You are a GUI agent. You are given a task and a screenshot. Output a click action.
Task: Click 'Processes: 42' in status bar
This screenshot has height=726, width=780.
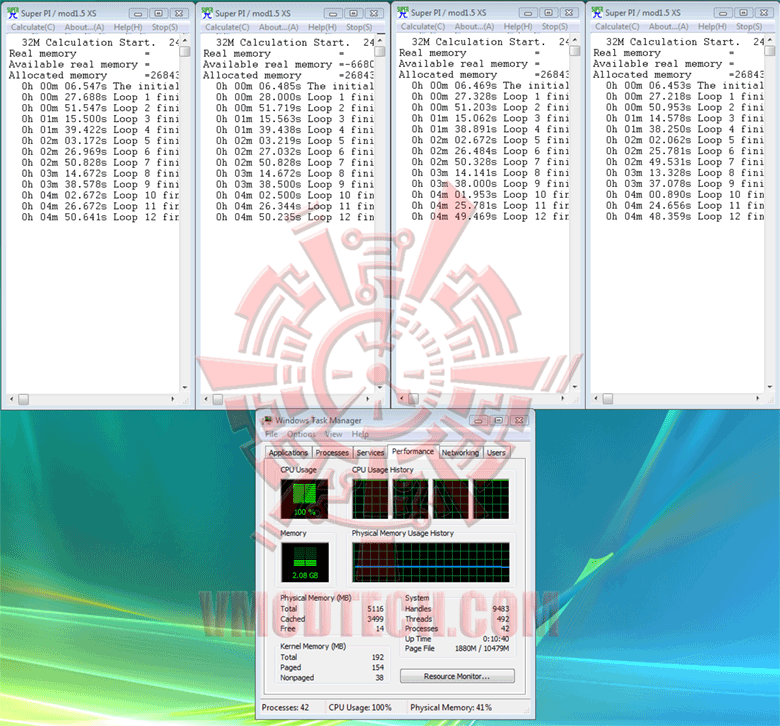tap(286, 708)
